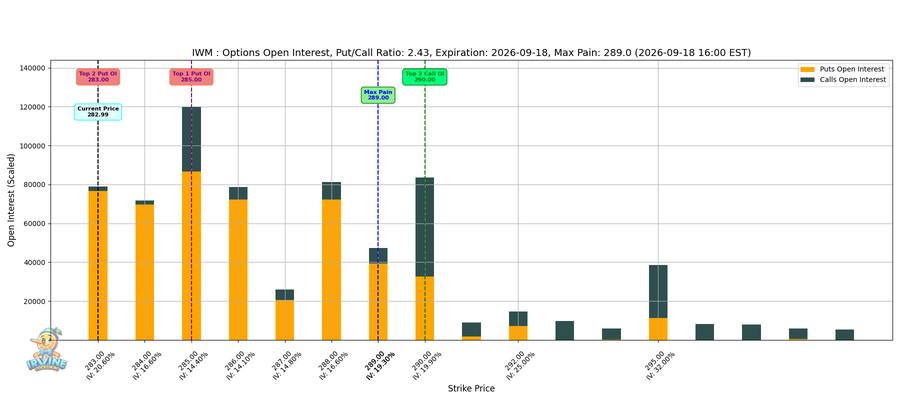Click the 40000 y-axis tick label
This screenshot has height=400, width=900.
coord(34,263)
